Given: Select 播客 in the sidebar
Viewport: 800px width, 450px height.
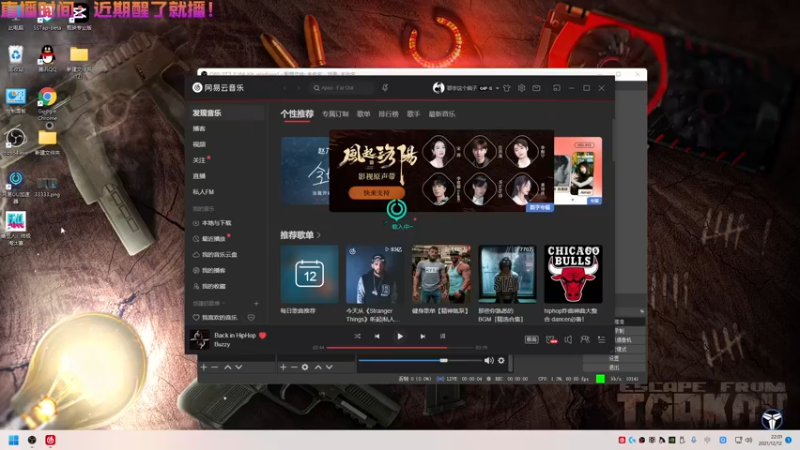Looking at the screenshot, I should (199, 129).
